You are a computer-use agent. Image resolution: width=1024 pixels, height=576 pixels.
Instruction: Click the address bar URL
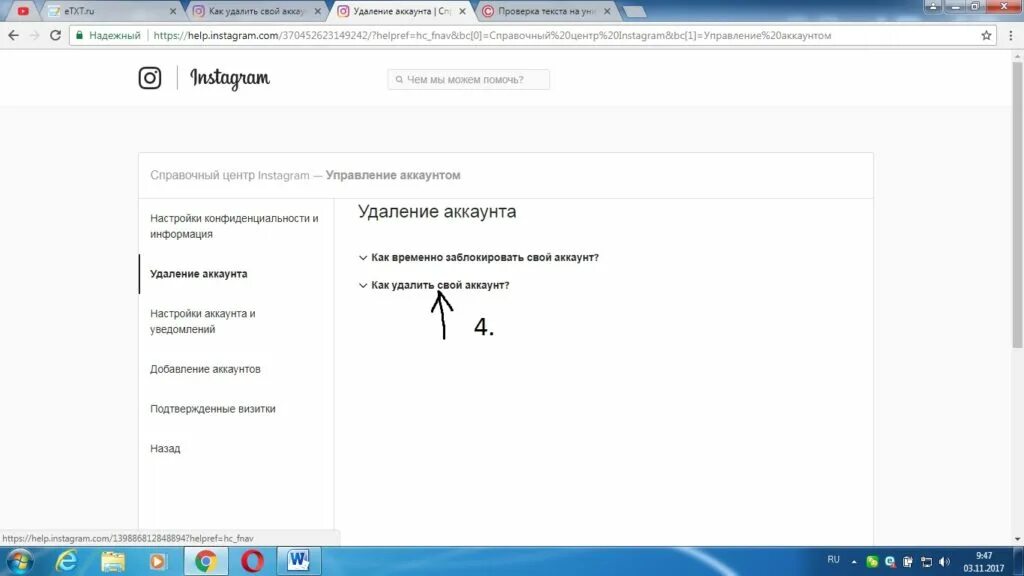[492, 35]
